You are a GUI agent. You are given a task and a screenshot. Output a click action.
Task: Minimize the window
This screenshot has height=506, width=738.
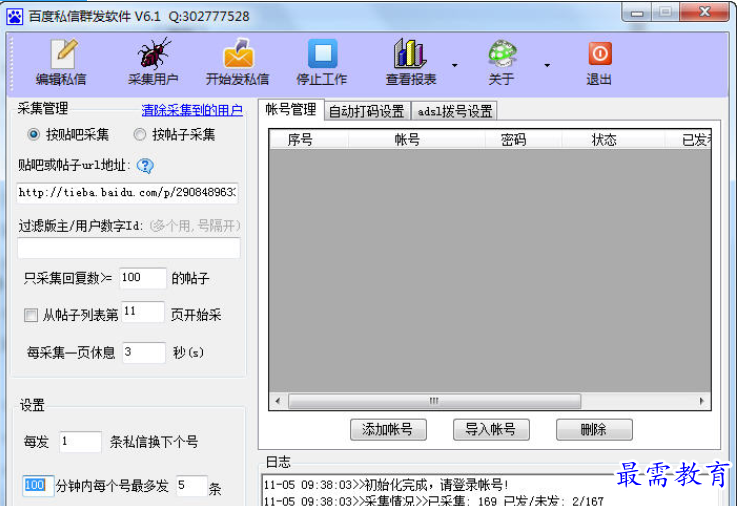click(637, 13)
